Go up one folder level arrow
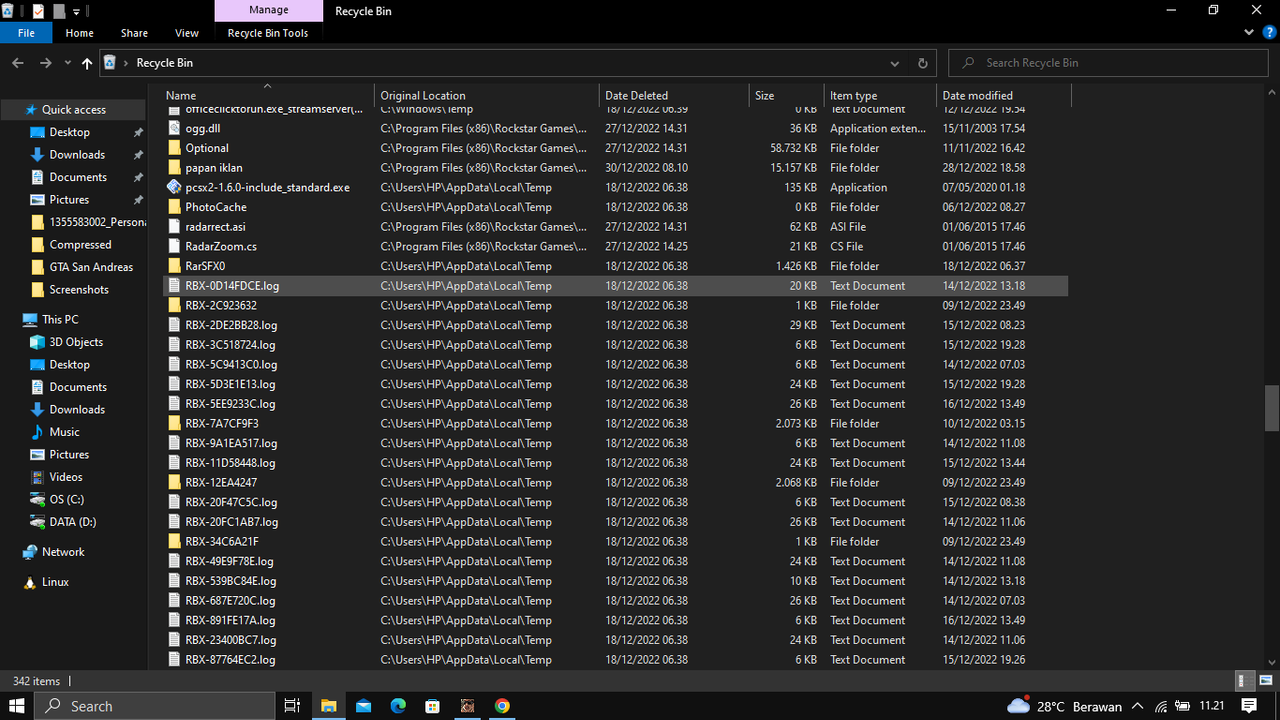The image size is (1280, 720). (87, 63)
